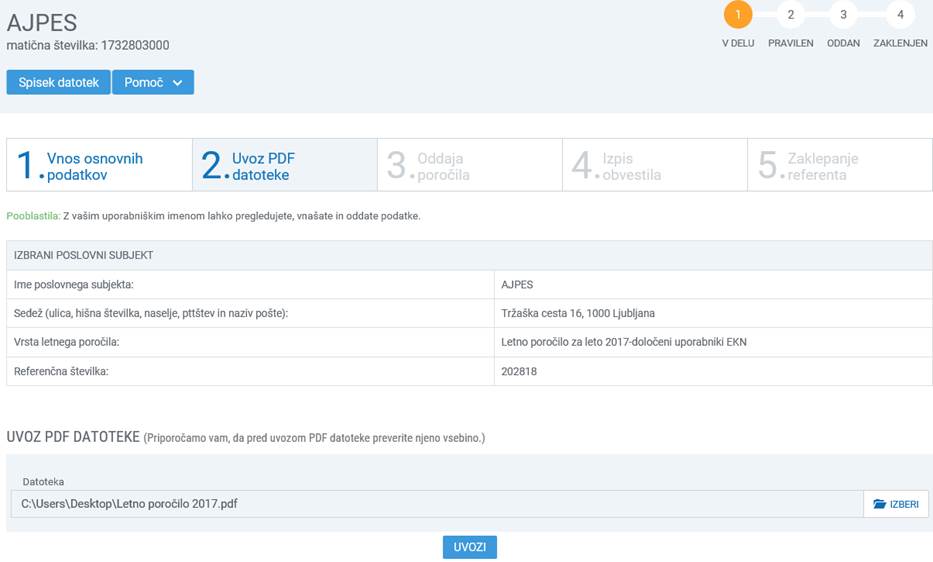The image size is (933, 562).
Task: Open the Spisek datotek file list
Action: (x=58, y=83)
